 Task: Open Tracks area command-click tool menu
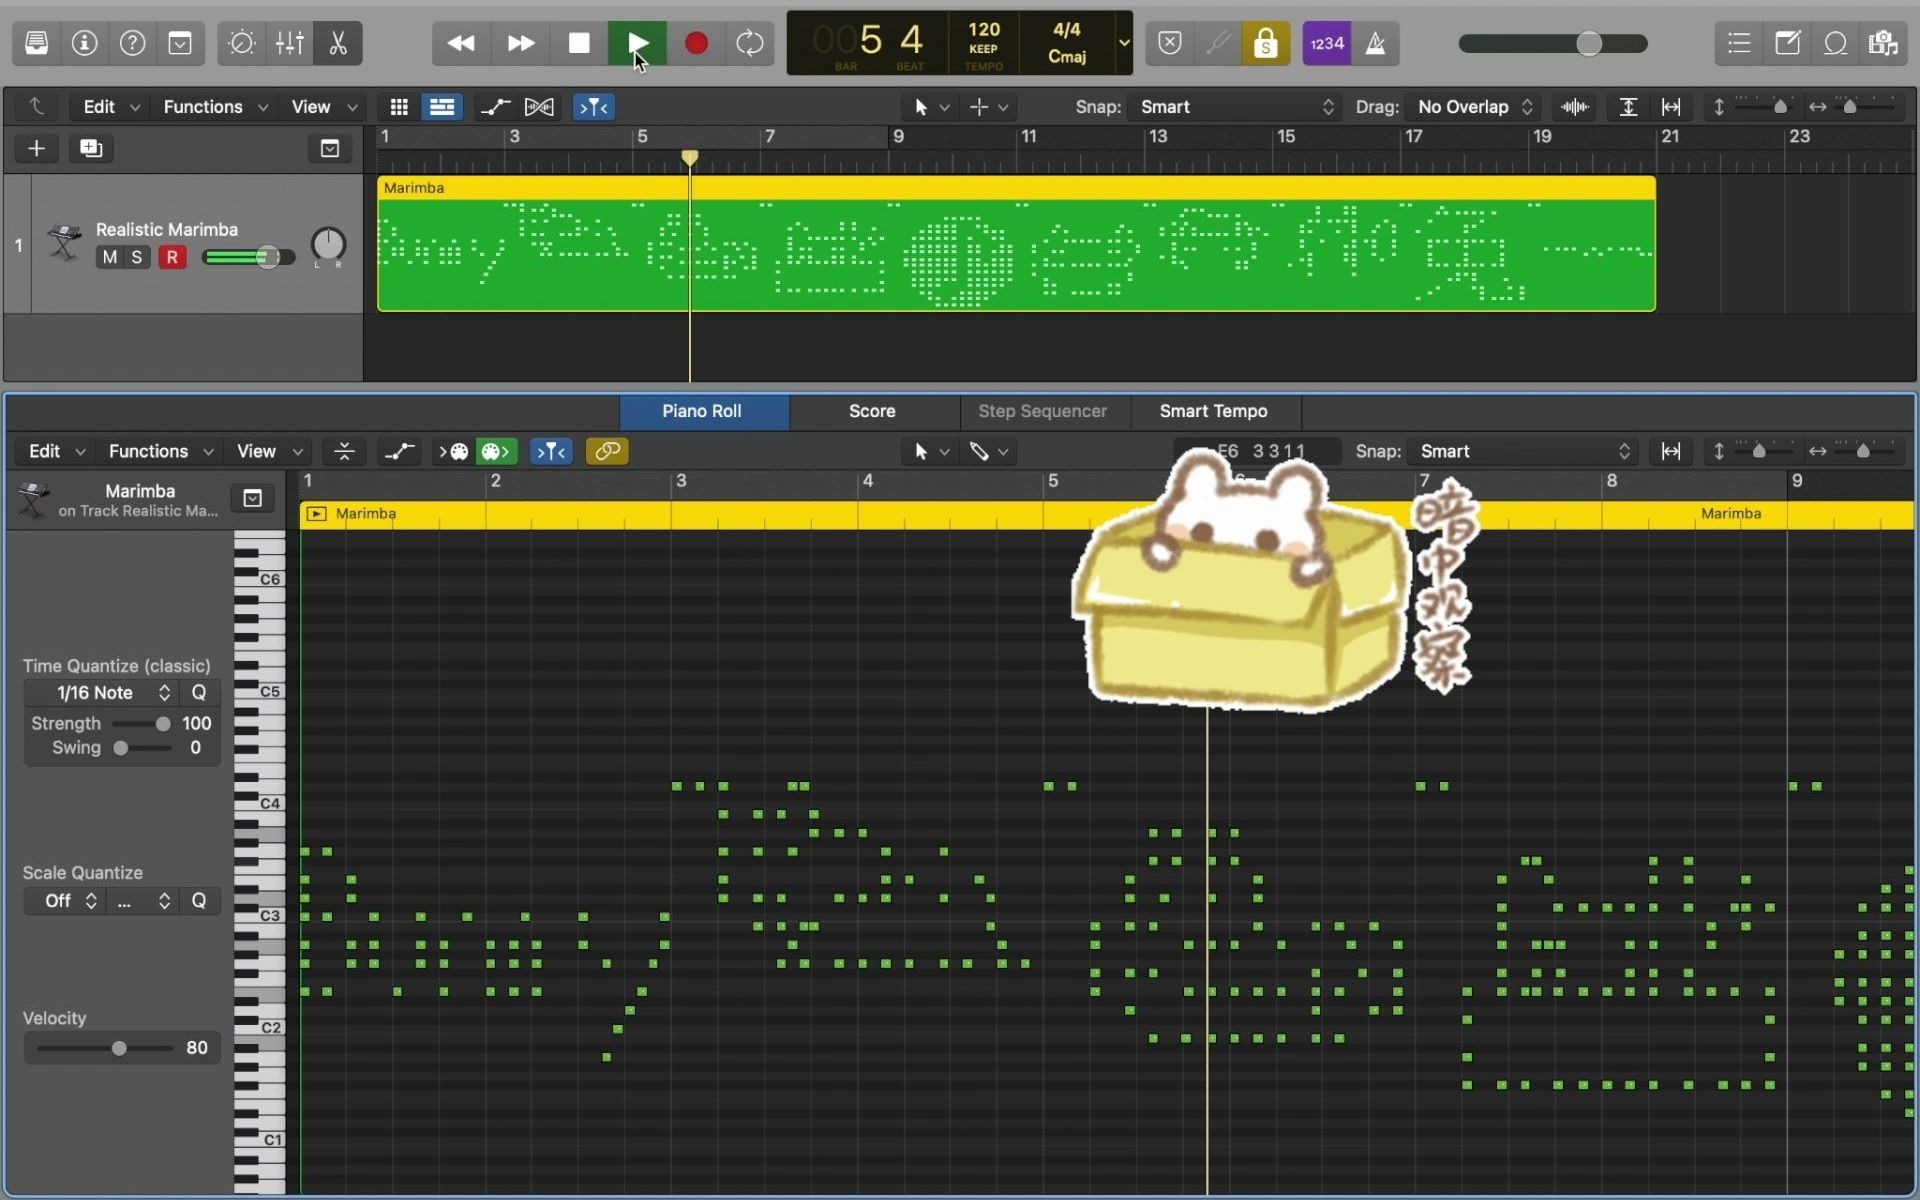(988, 107)
